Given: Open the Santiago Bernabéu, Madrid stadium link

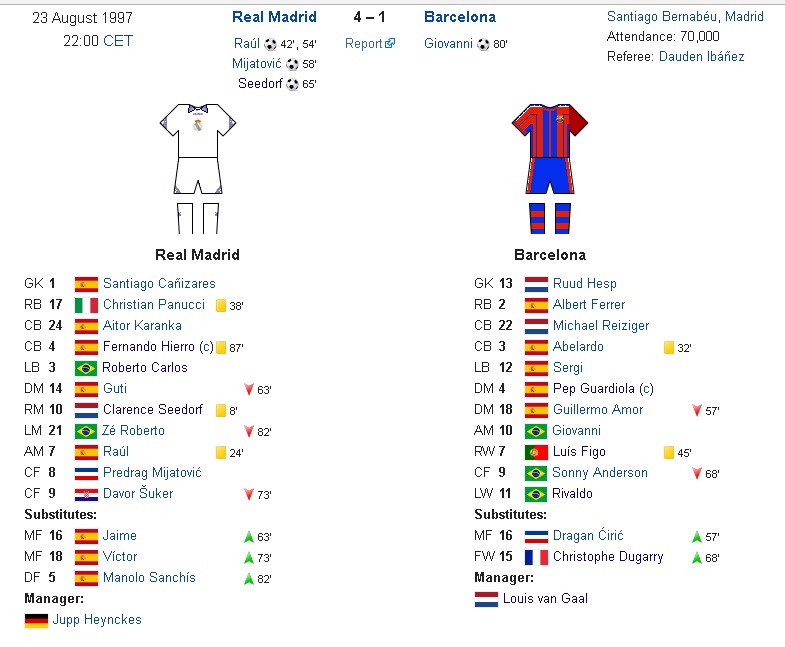Looking at the screenshot, I should (x=685, y=16).
